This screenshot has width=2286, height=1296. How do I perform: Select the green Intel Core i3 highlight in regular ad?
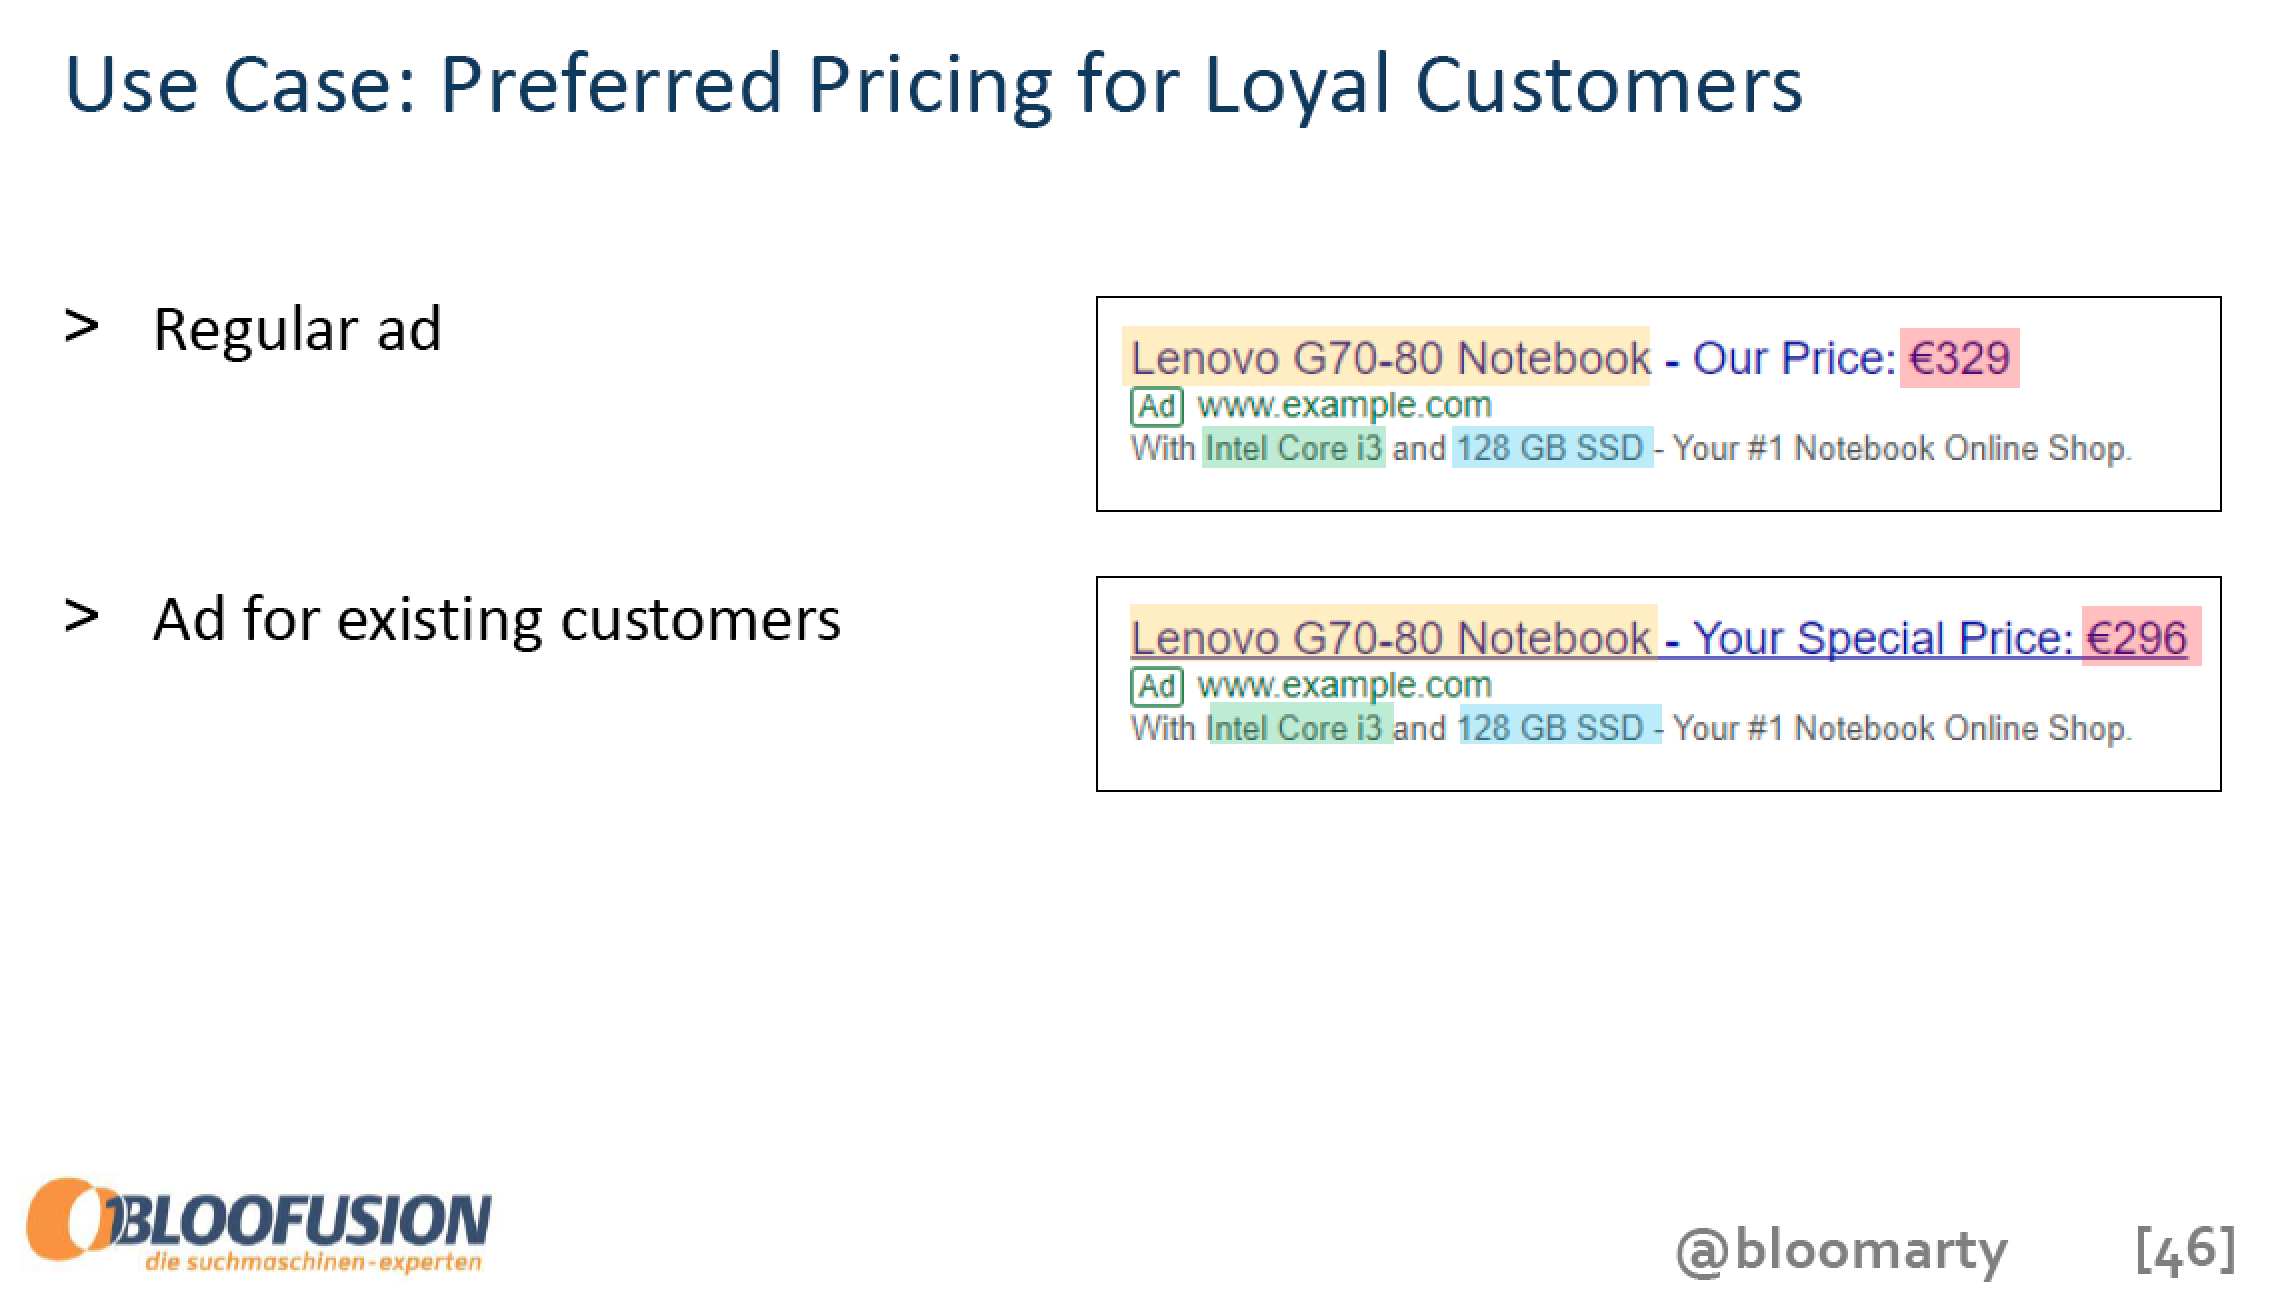(x=1293, y=448)
